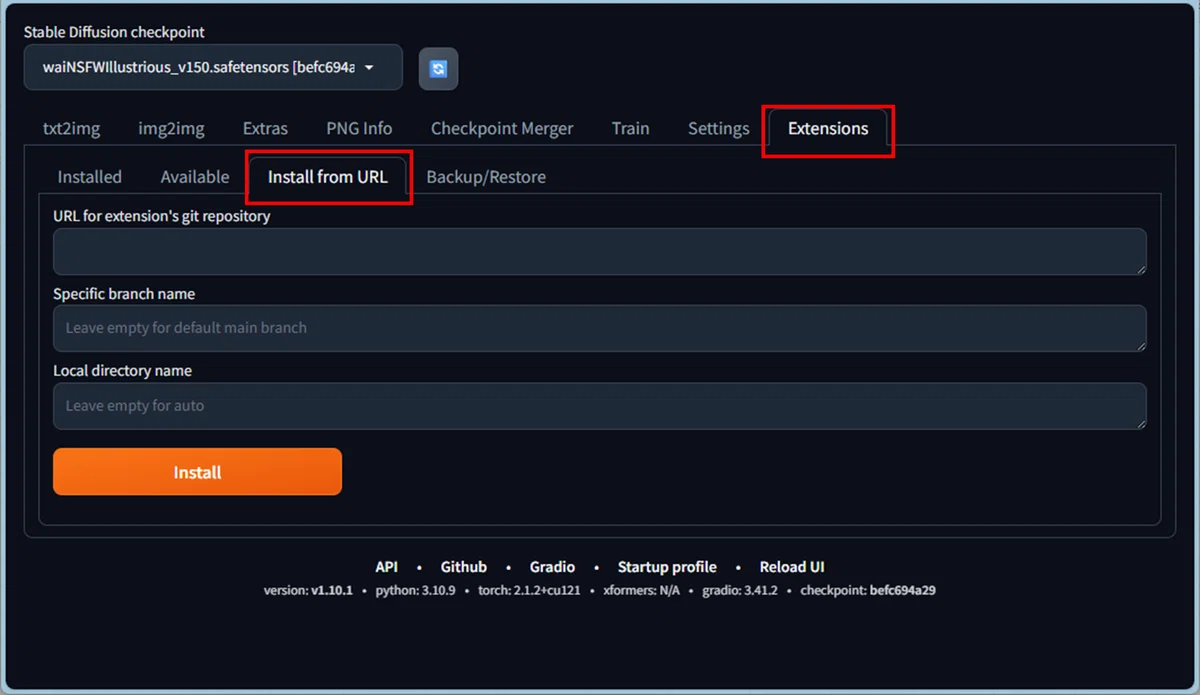Screen dimensions: 1200x695
Task: Select the Install from URL sub-tab
Action: click(x=328, y=177)
